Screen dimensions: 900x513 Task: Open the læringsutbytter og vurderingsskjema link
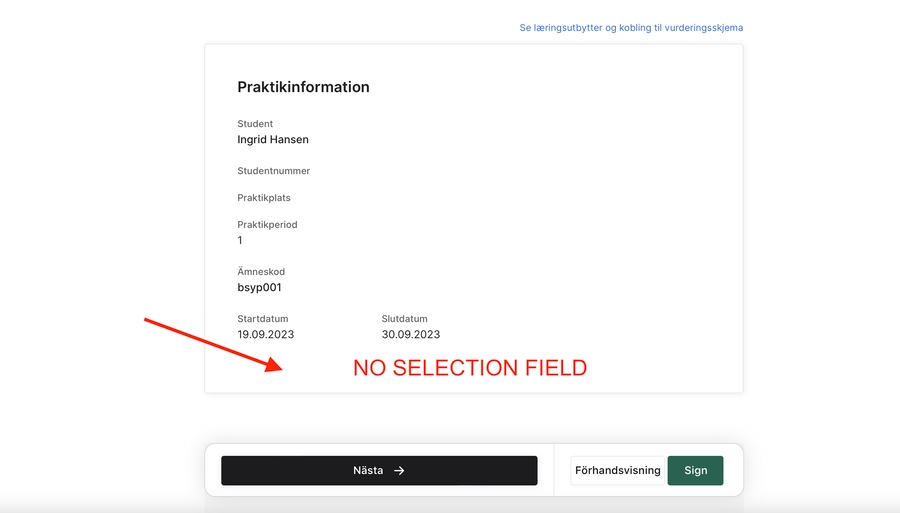631,28
